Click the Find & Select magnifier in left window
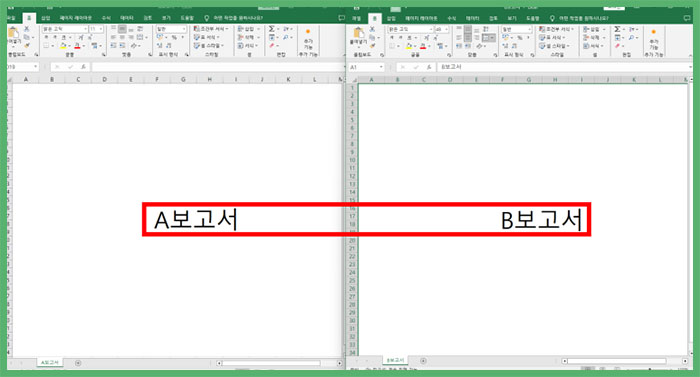The height and width of the screenshot is (377, 700). (x=286, y=38)
